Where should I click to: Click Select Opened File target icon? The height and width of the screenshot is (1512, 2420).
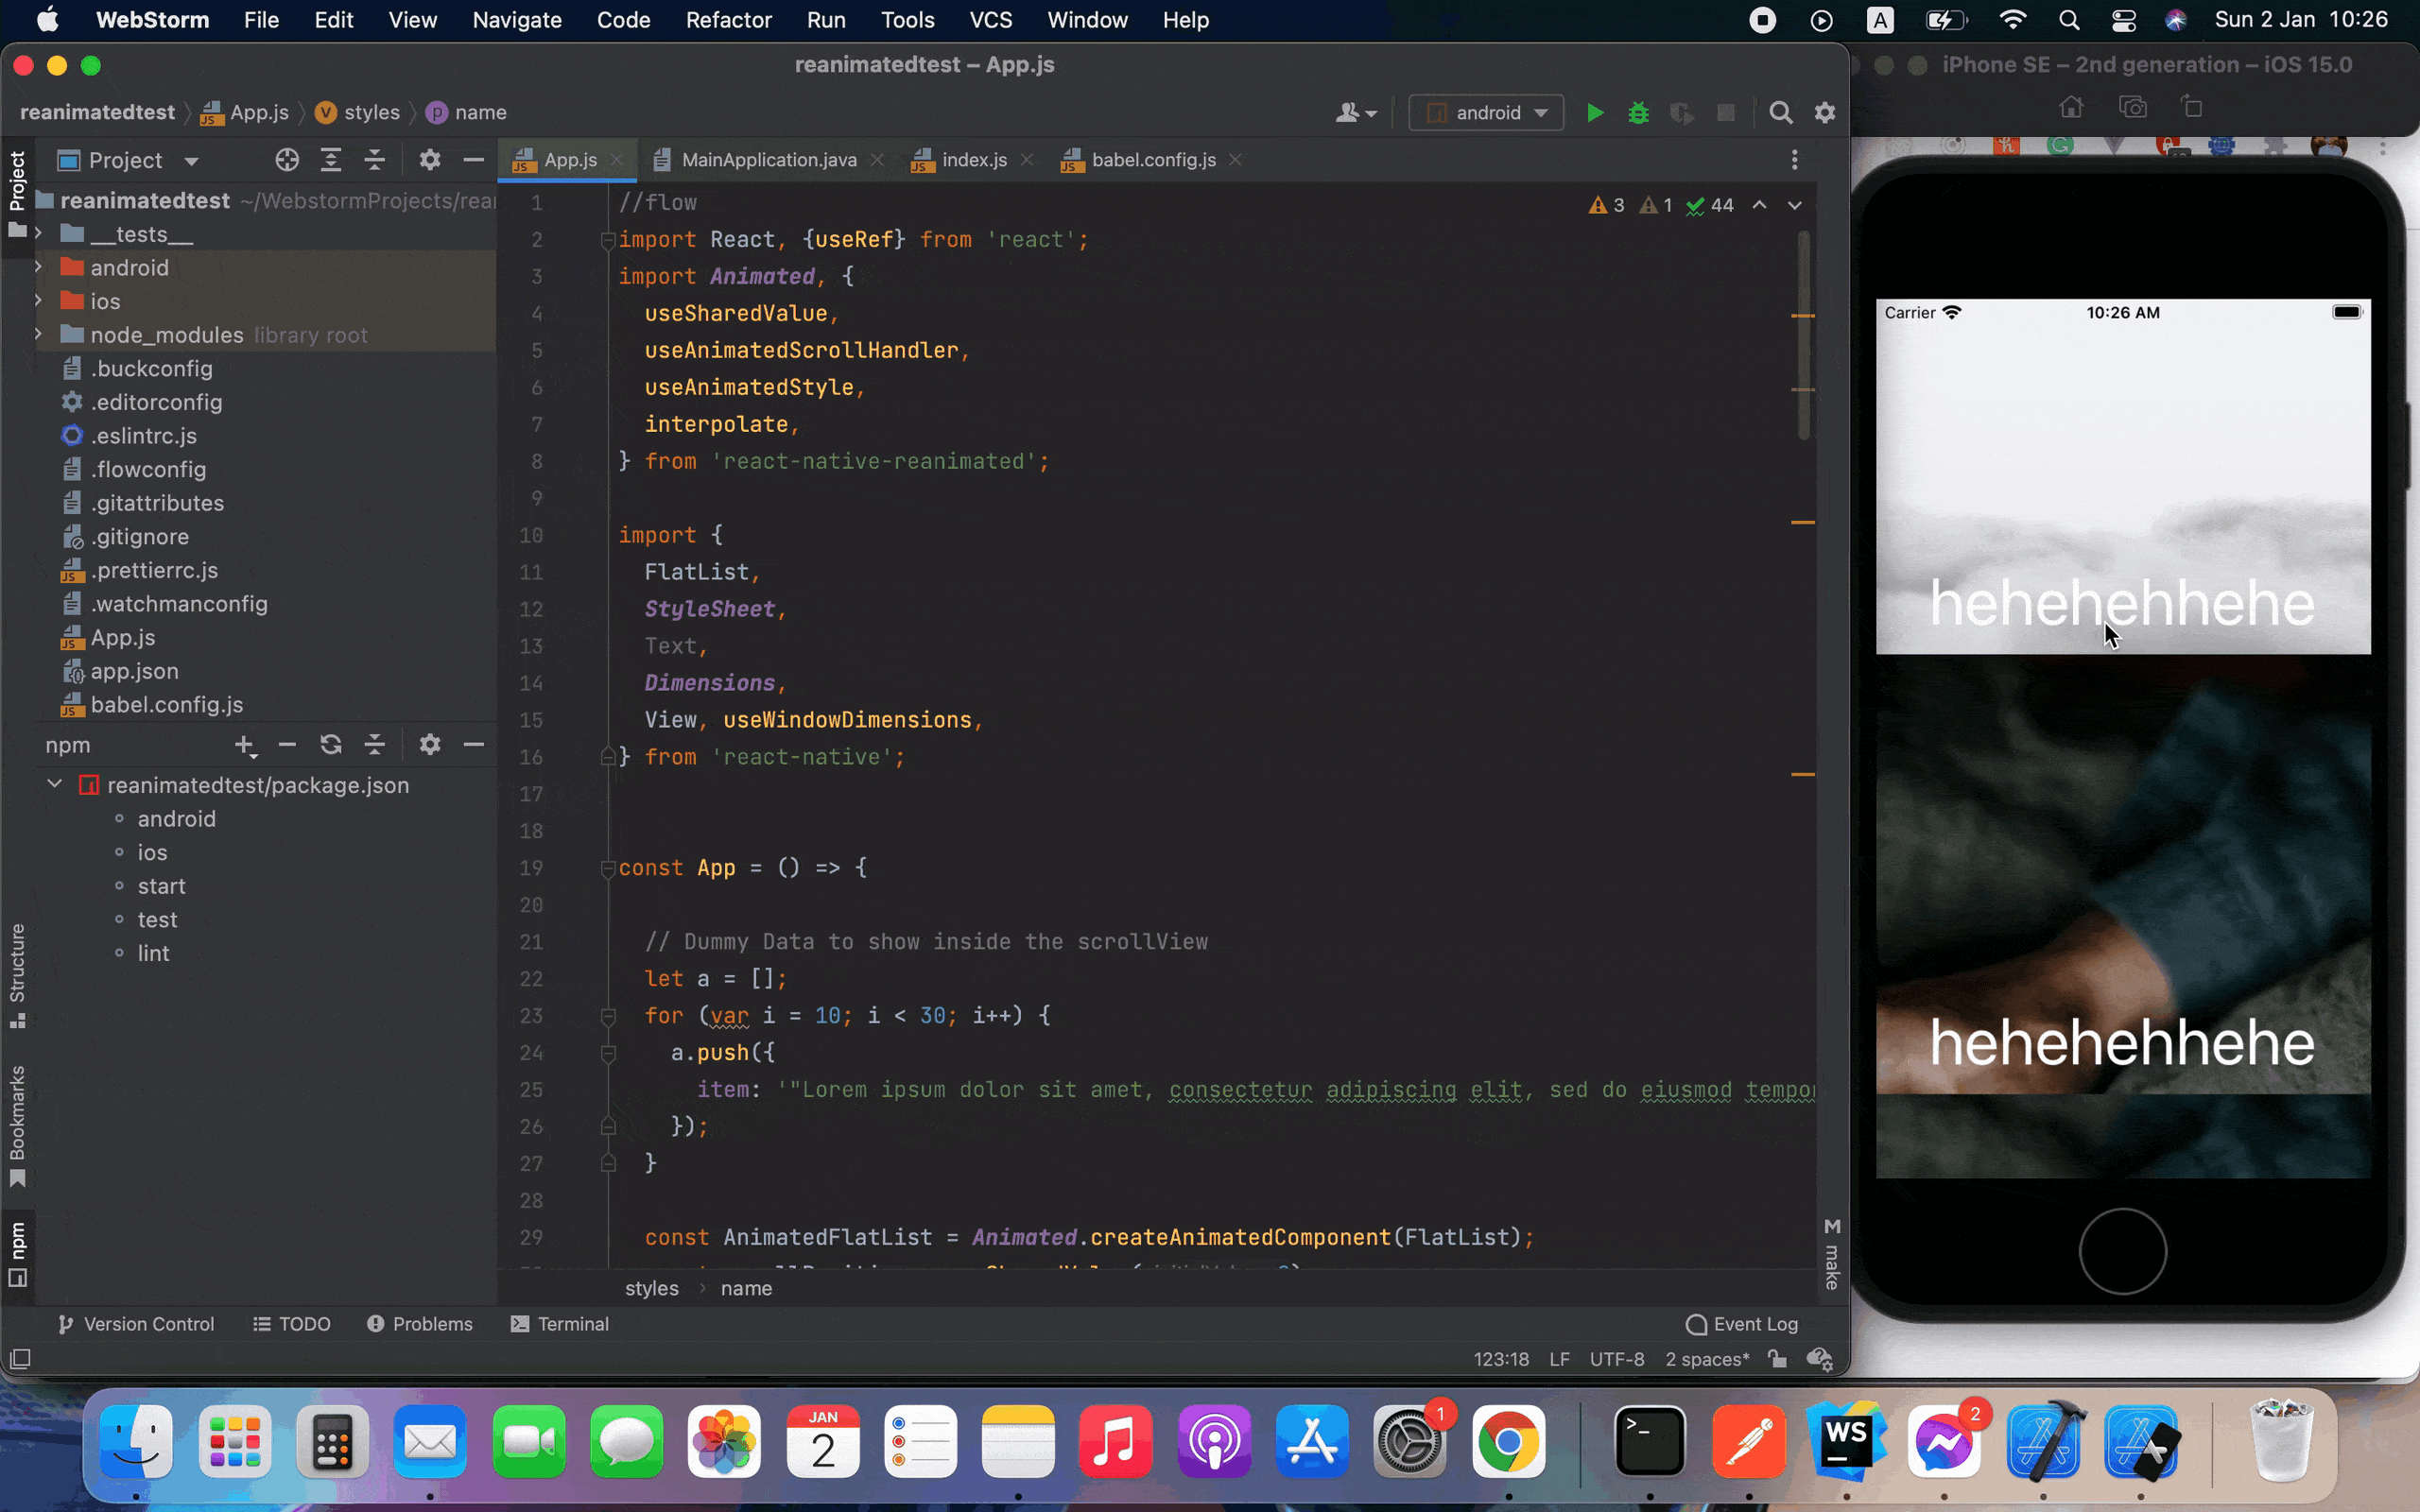coord(287,160)
